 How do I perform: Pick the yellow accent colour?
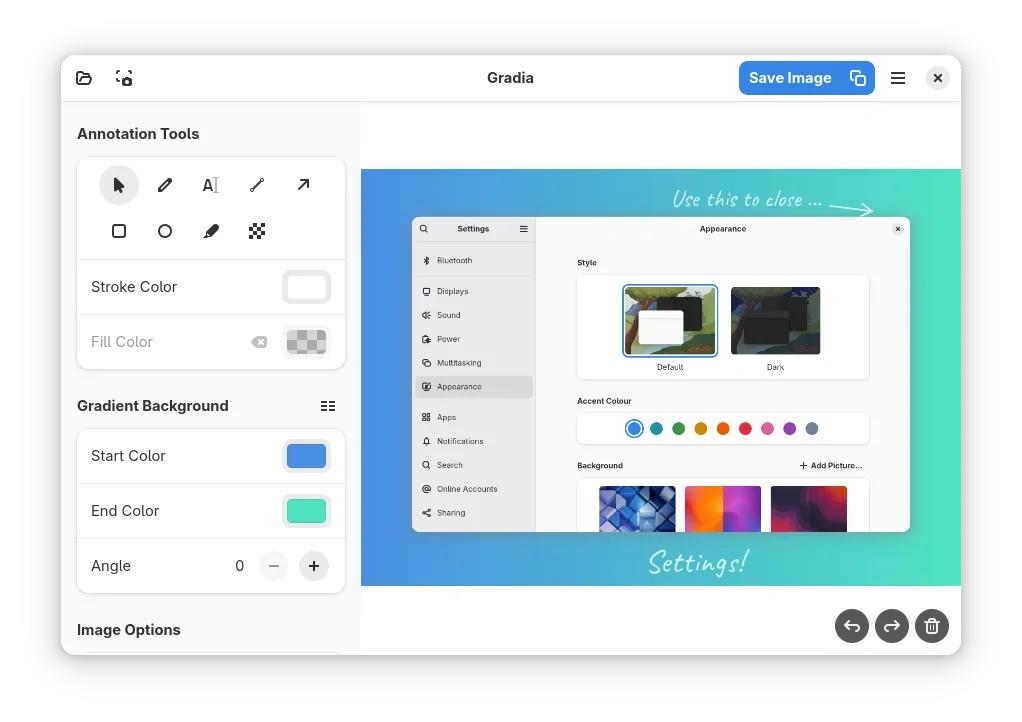point(701,428)
